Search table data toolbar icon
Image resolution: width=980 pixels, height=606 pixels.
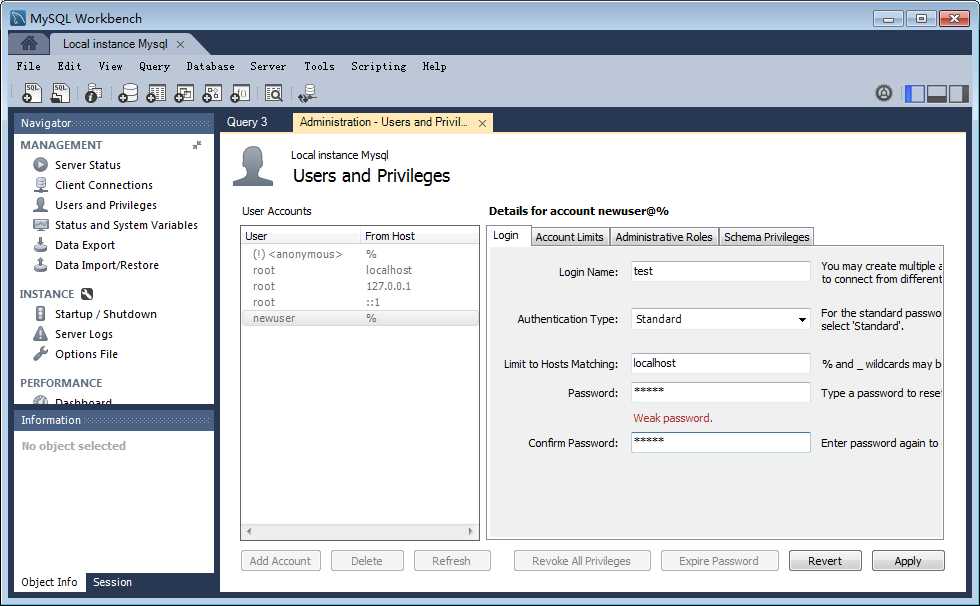[x=273, y=93]
